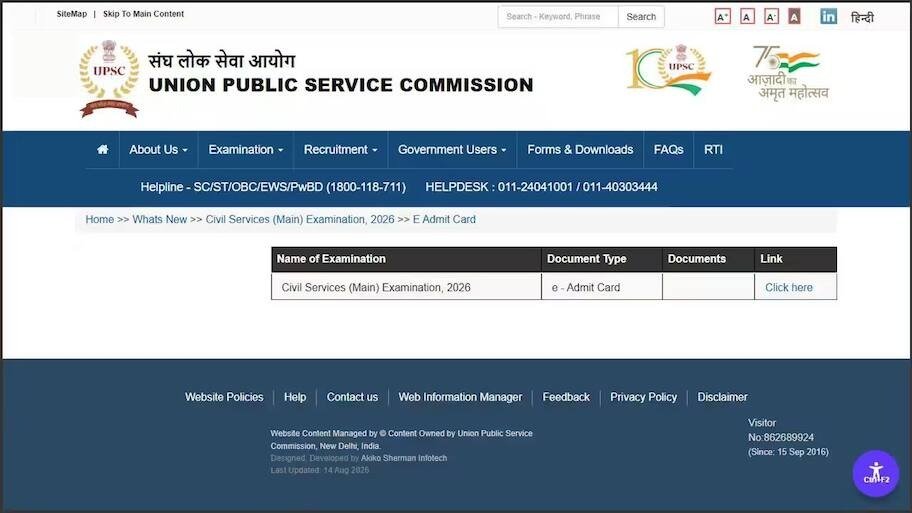912x513 pixels.
Task: Open the Contact us footer link
Action: point(352,397)
